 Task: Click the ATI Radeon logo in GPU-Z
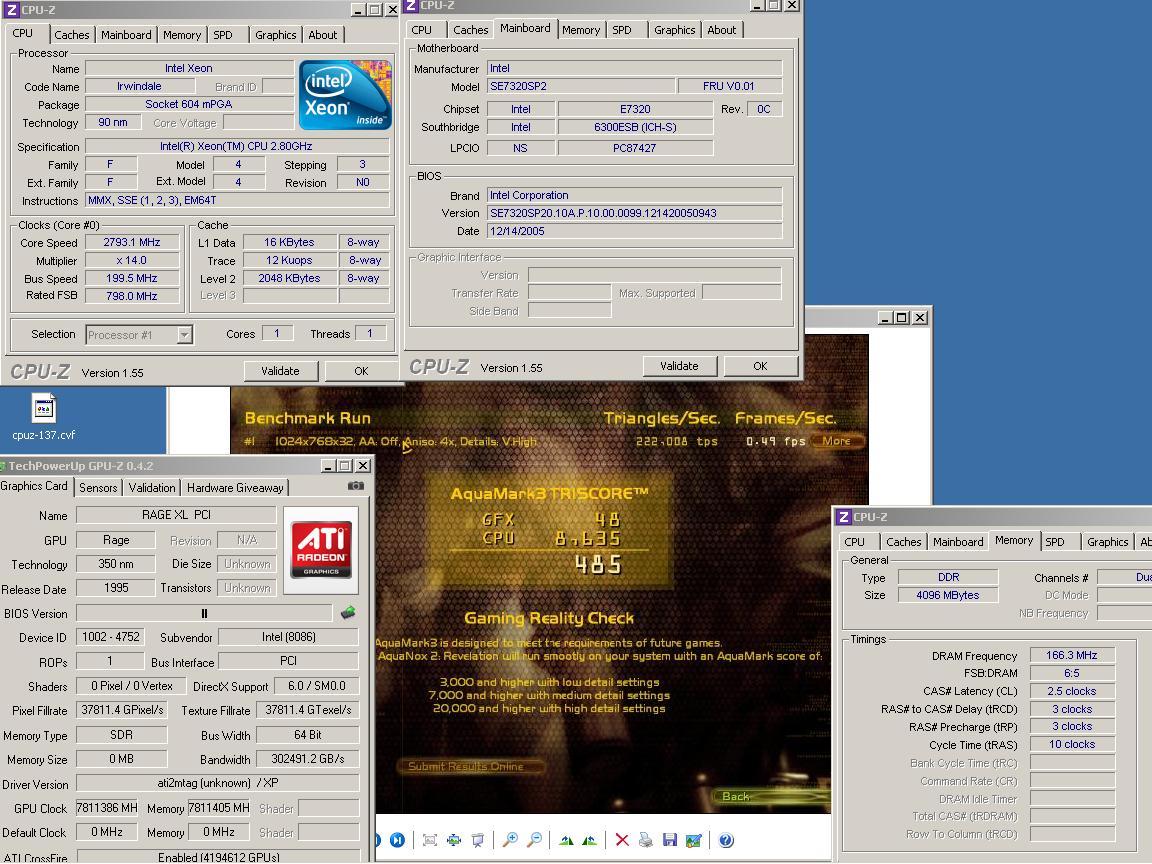pyautogui.click(x=321, y=550)
